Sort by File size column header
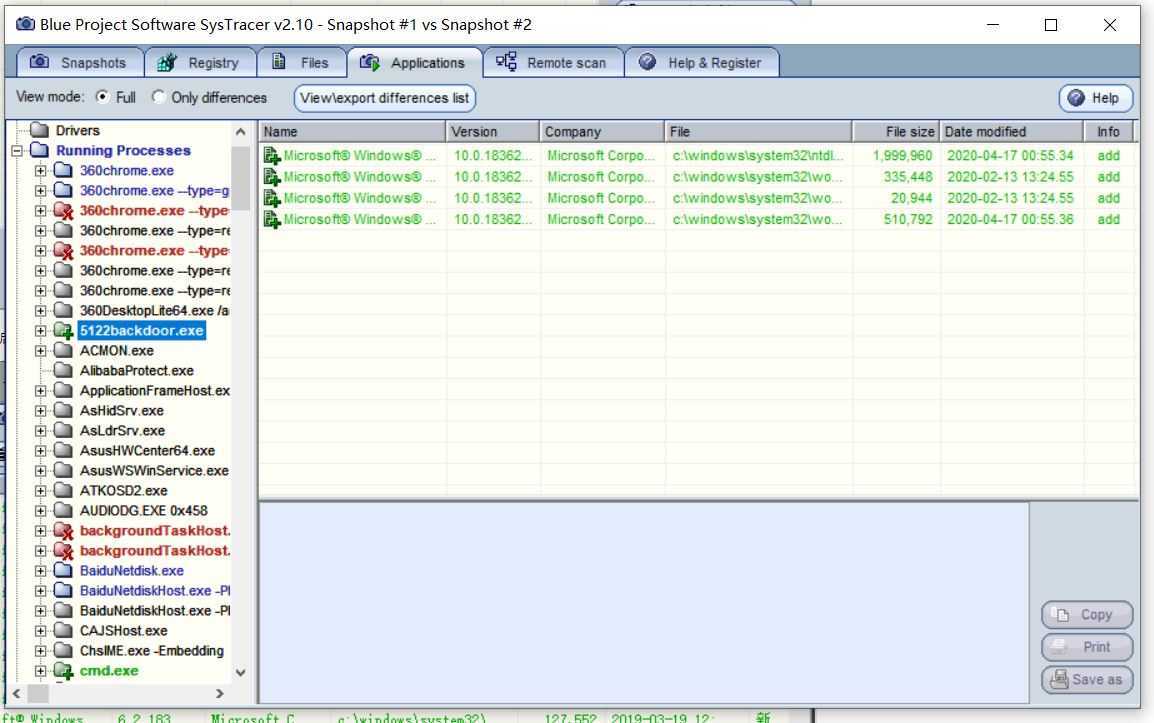 pyautogui.click(x=896, y=132)
